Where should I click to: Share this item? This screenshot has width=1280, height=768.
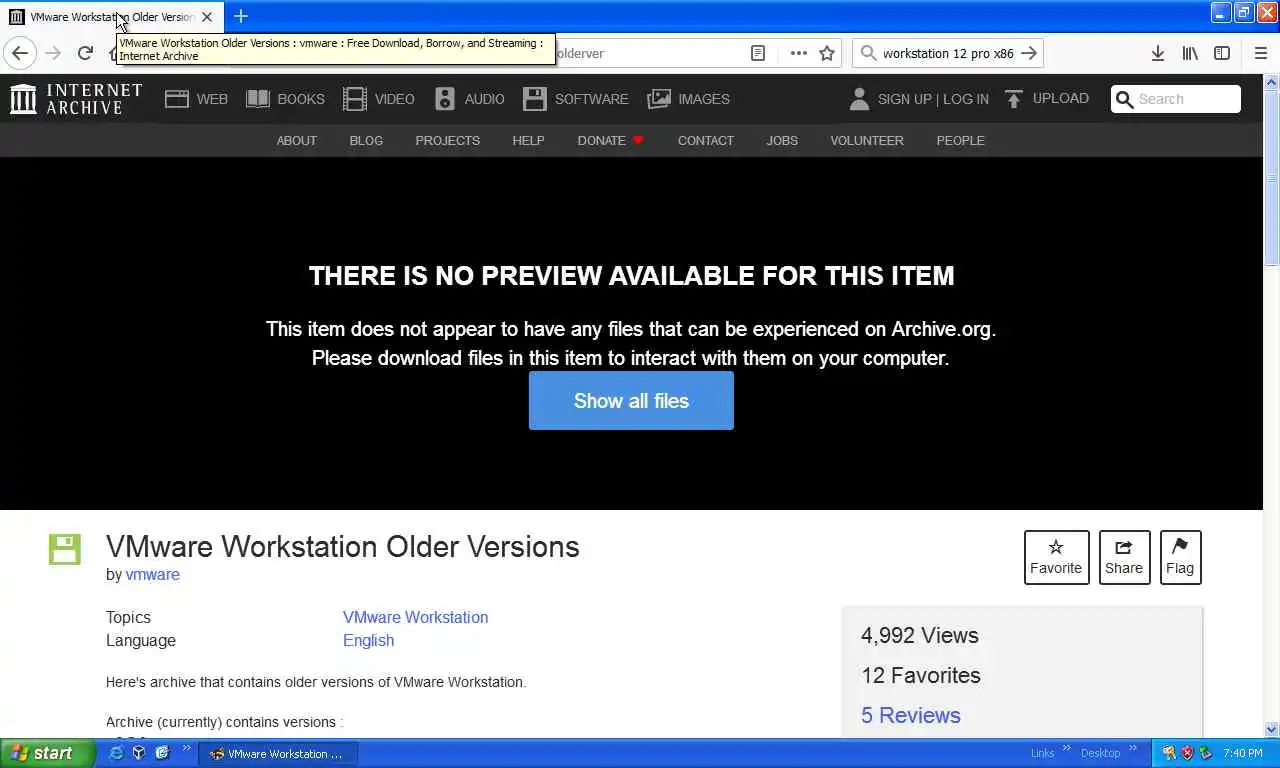pos(1124,557)
